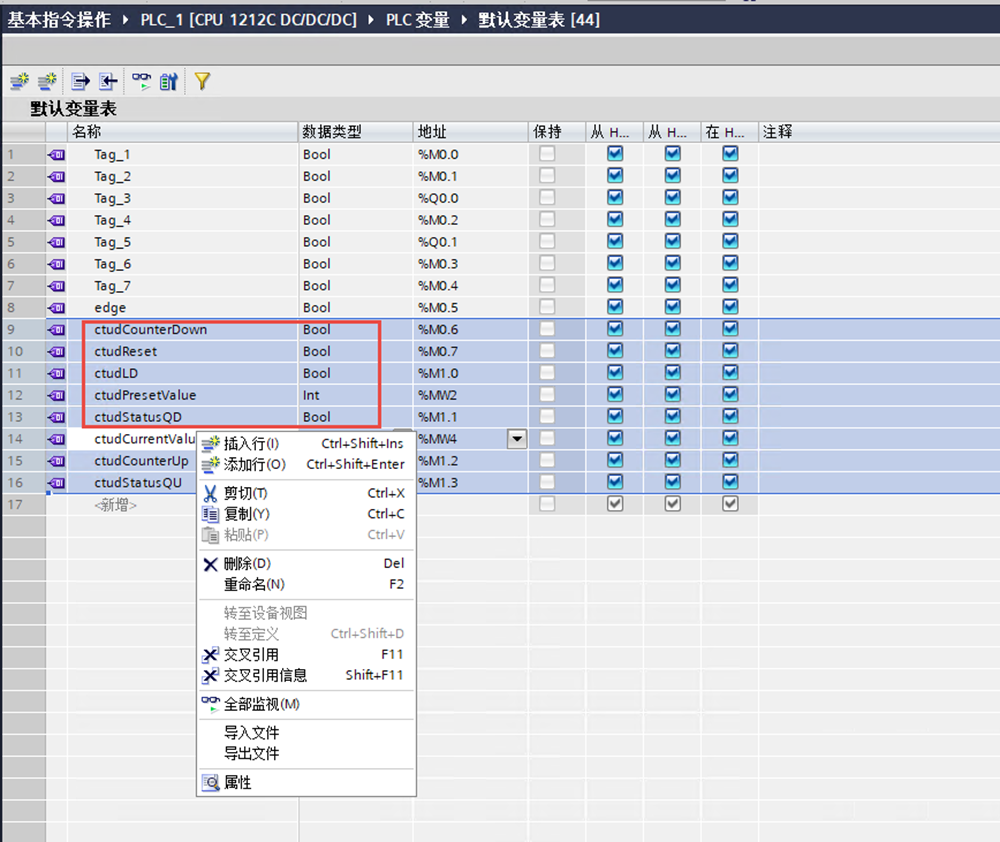This screenshot has width=1000, height=842.
Task: Open 属性 from the context menu
Action: [237, 783]
